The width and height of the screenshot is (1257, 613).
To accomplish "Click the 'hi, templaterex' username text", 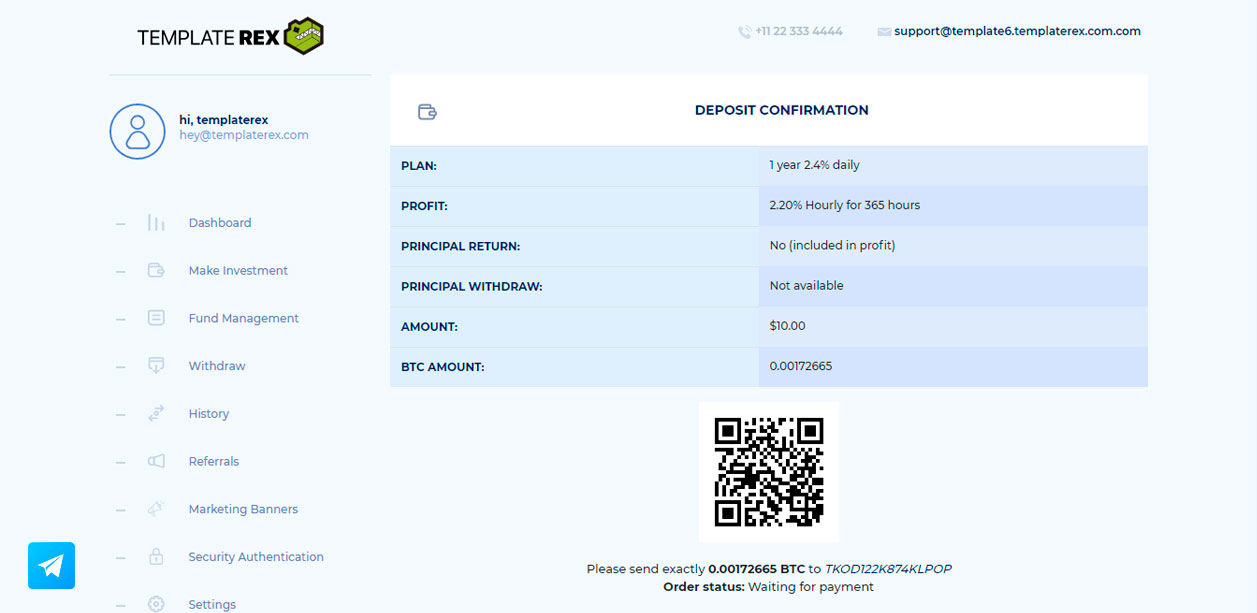I will (224, 120).
